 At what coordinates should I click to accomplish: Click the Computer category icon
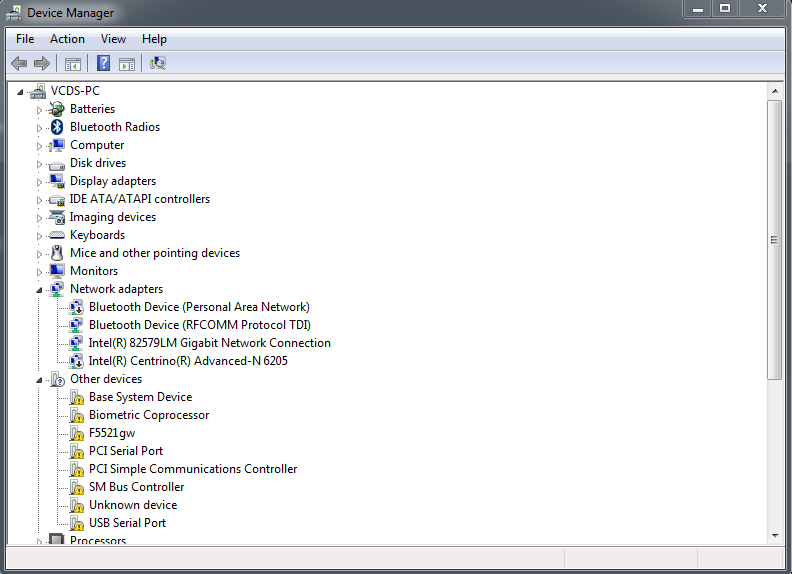pos(57,145)
